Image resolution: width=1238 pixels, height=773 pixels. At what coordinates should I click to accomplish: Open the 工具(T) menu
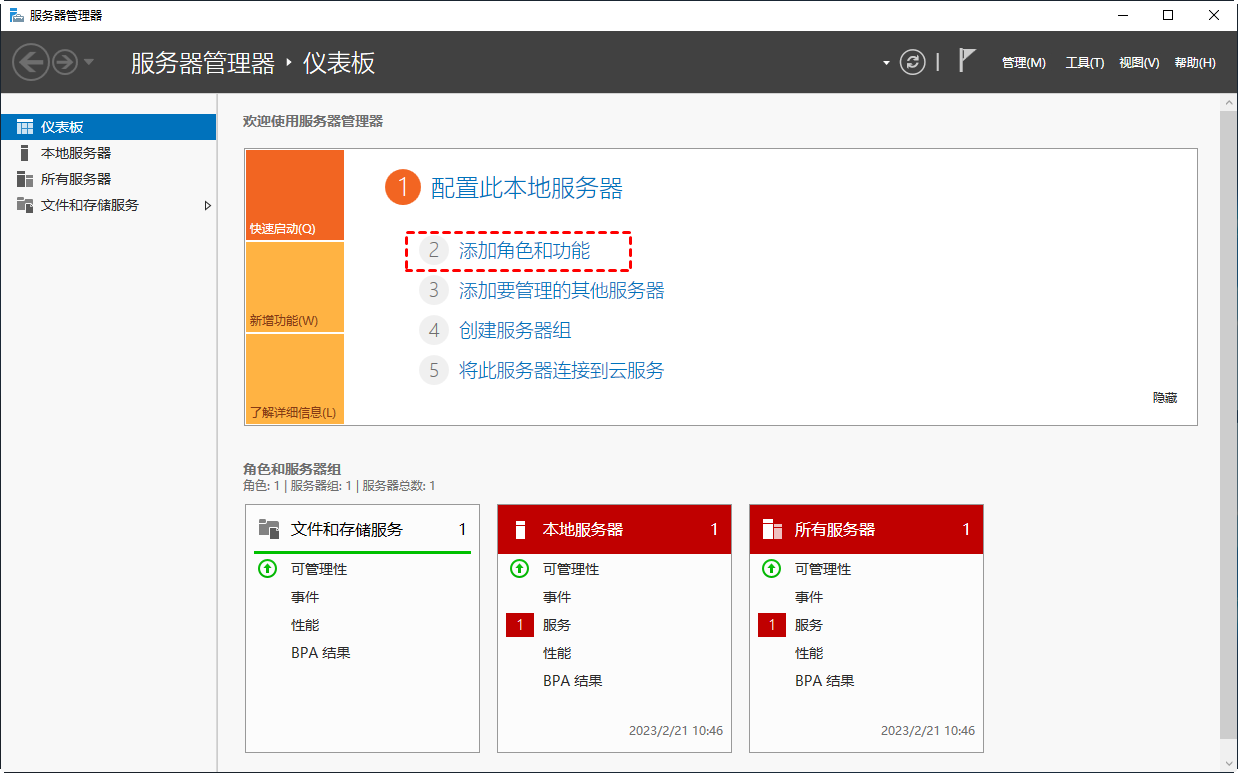[1085, 63]
